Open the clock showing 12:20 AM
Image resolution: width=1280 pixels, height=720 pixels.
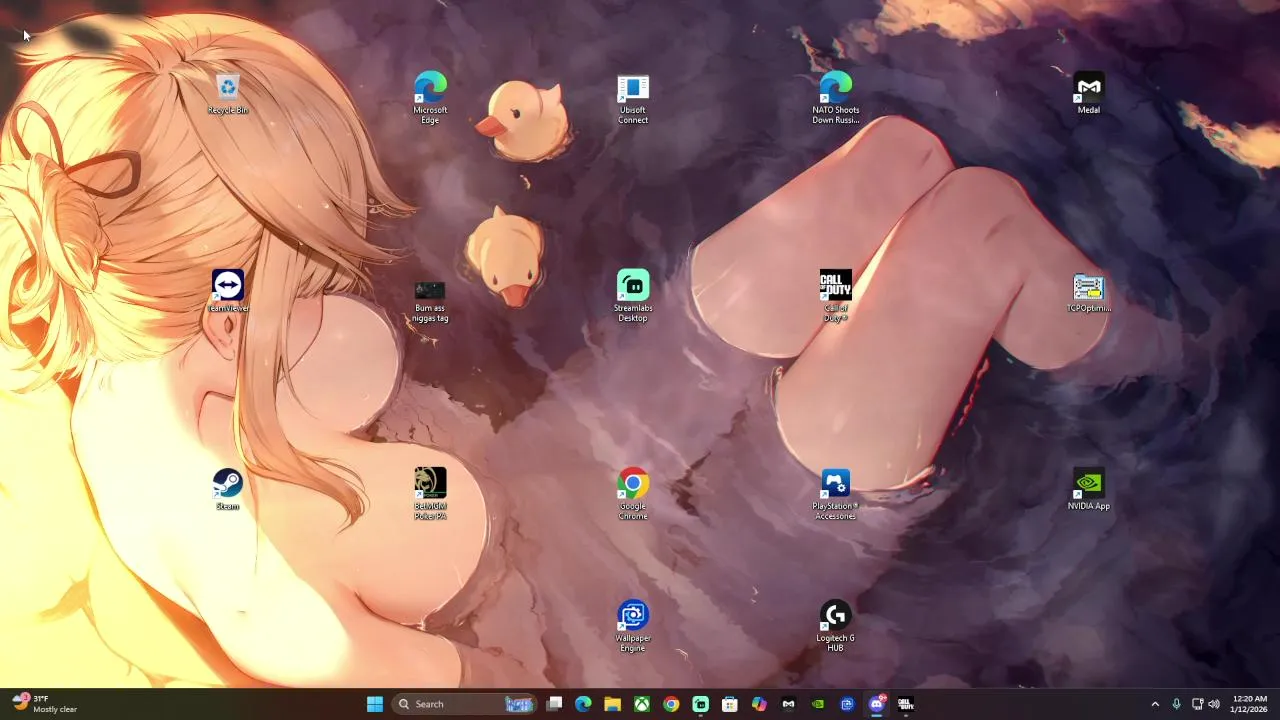[1250, 704]
